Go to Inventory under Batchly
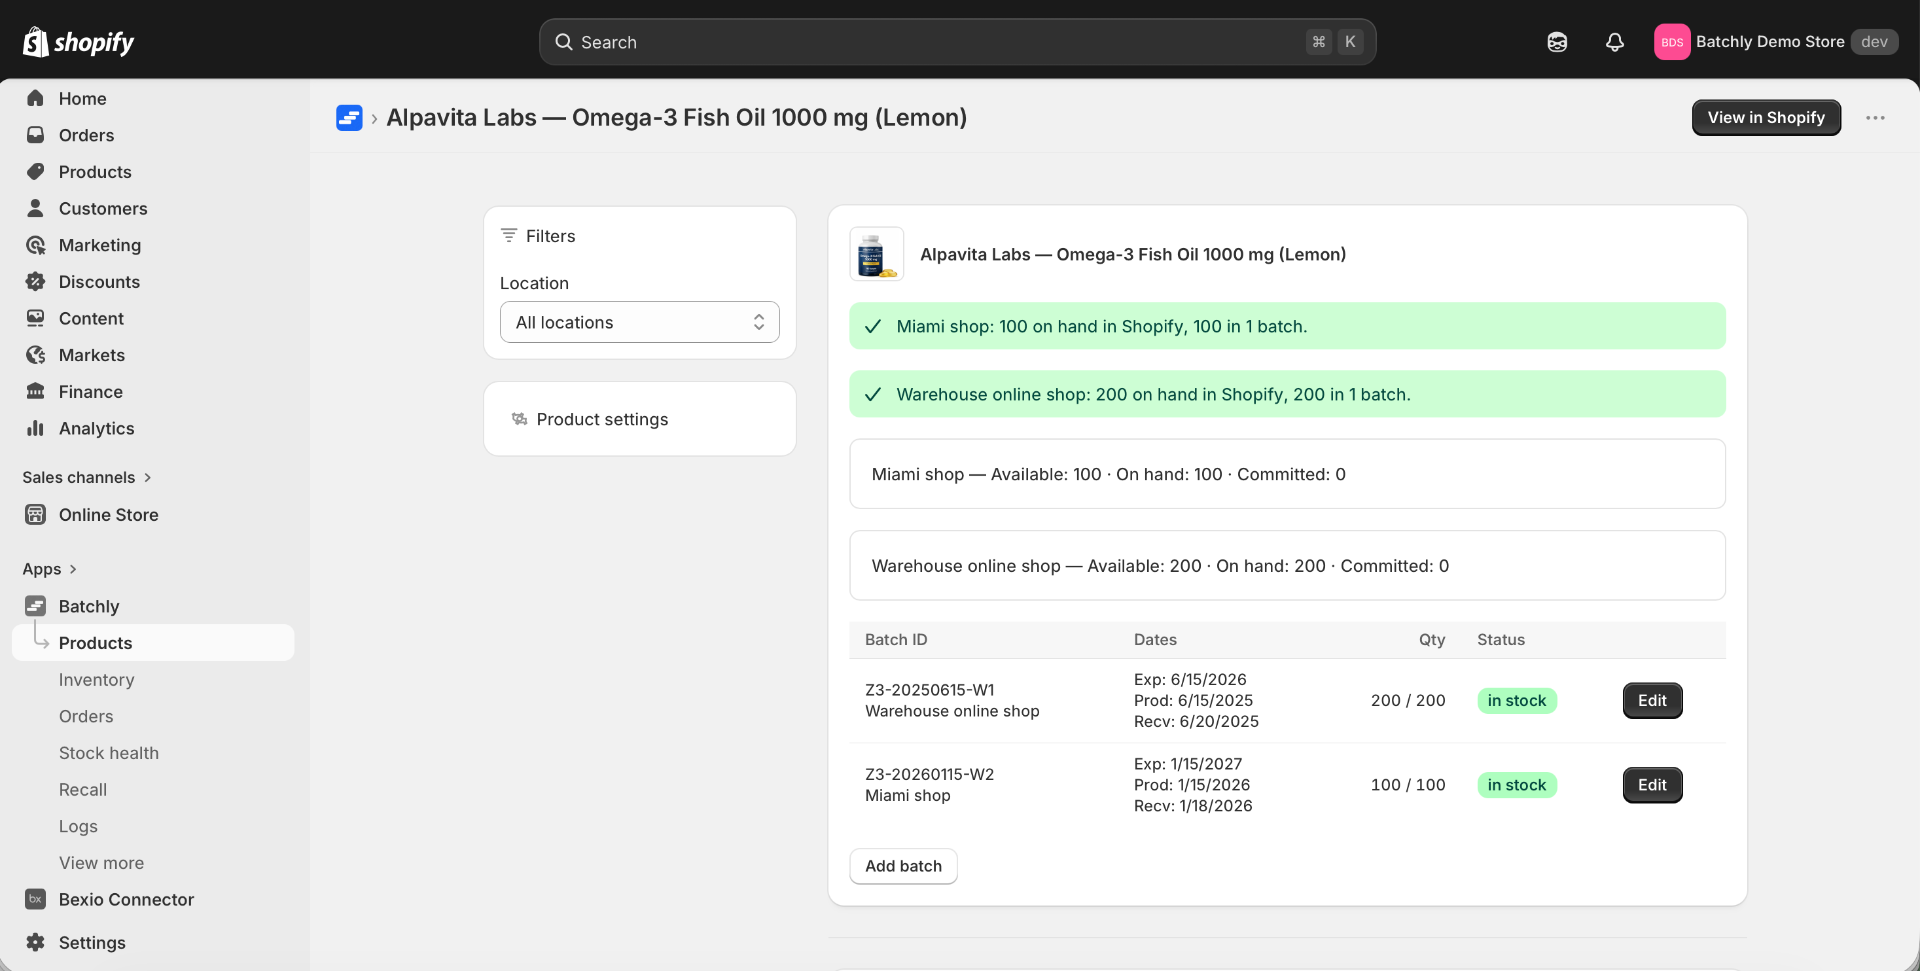 tap(96, 680)
